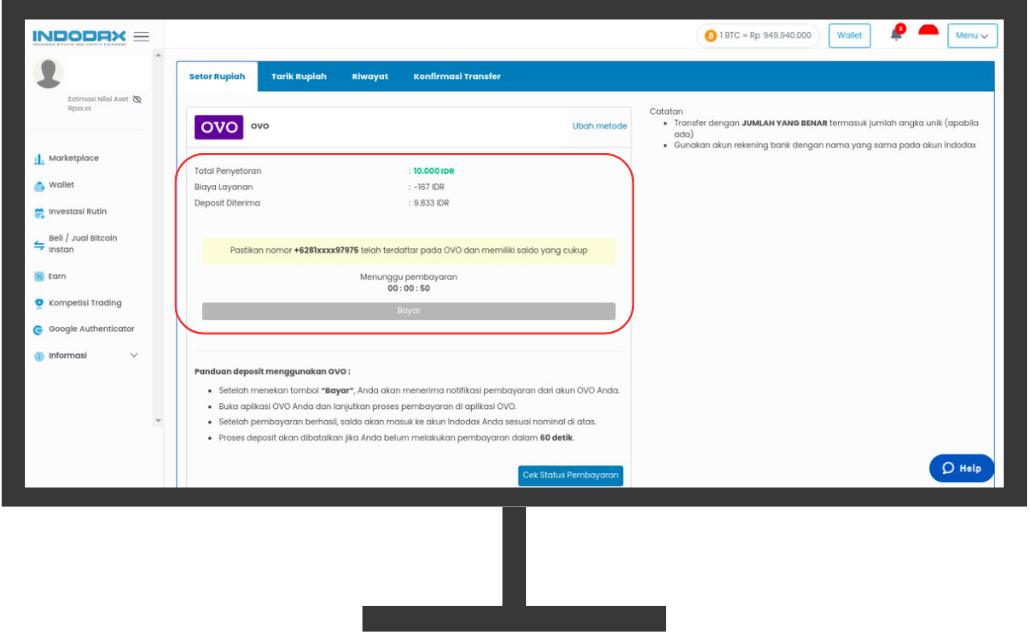Open the Help chat button

(x=961, y=468)
